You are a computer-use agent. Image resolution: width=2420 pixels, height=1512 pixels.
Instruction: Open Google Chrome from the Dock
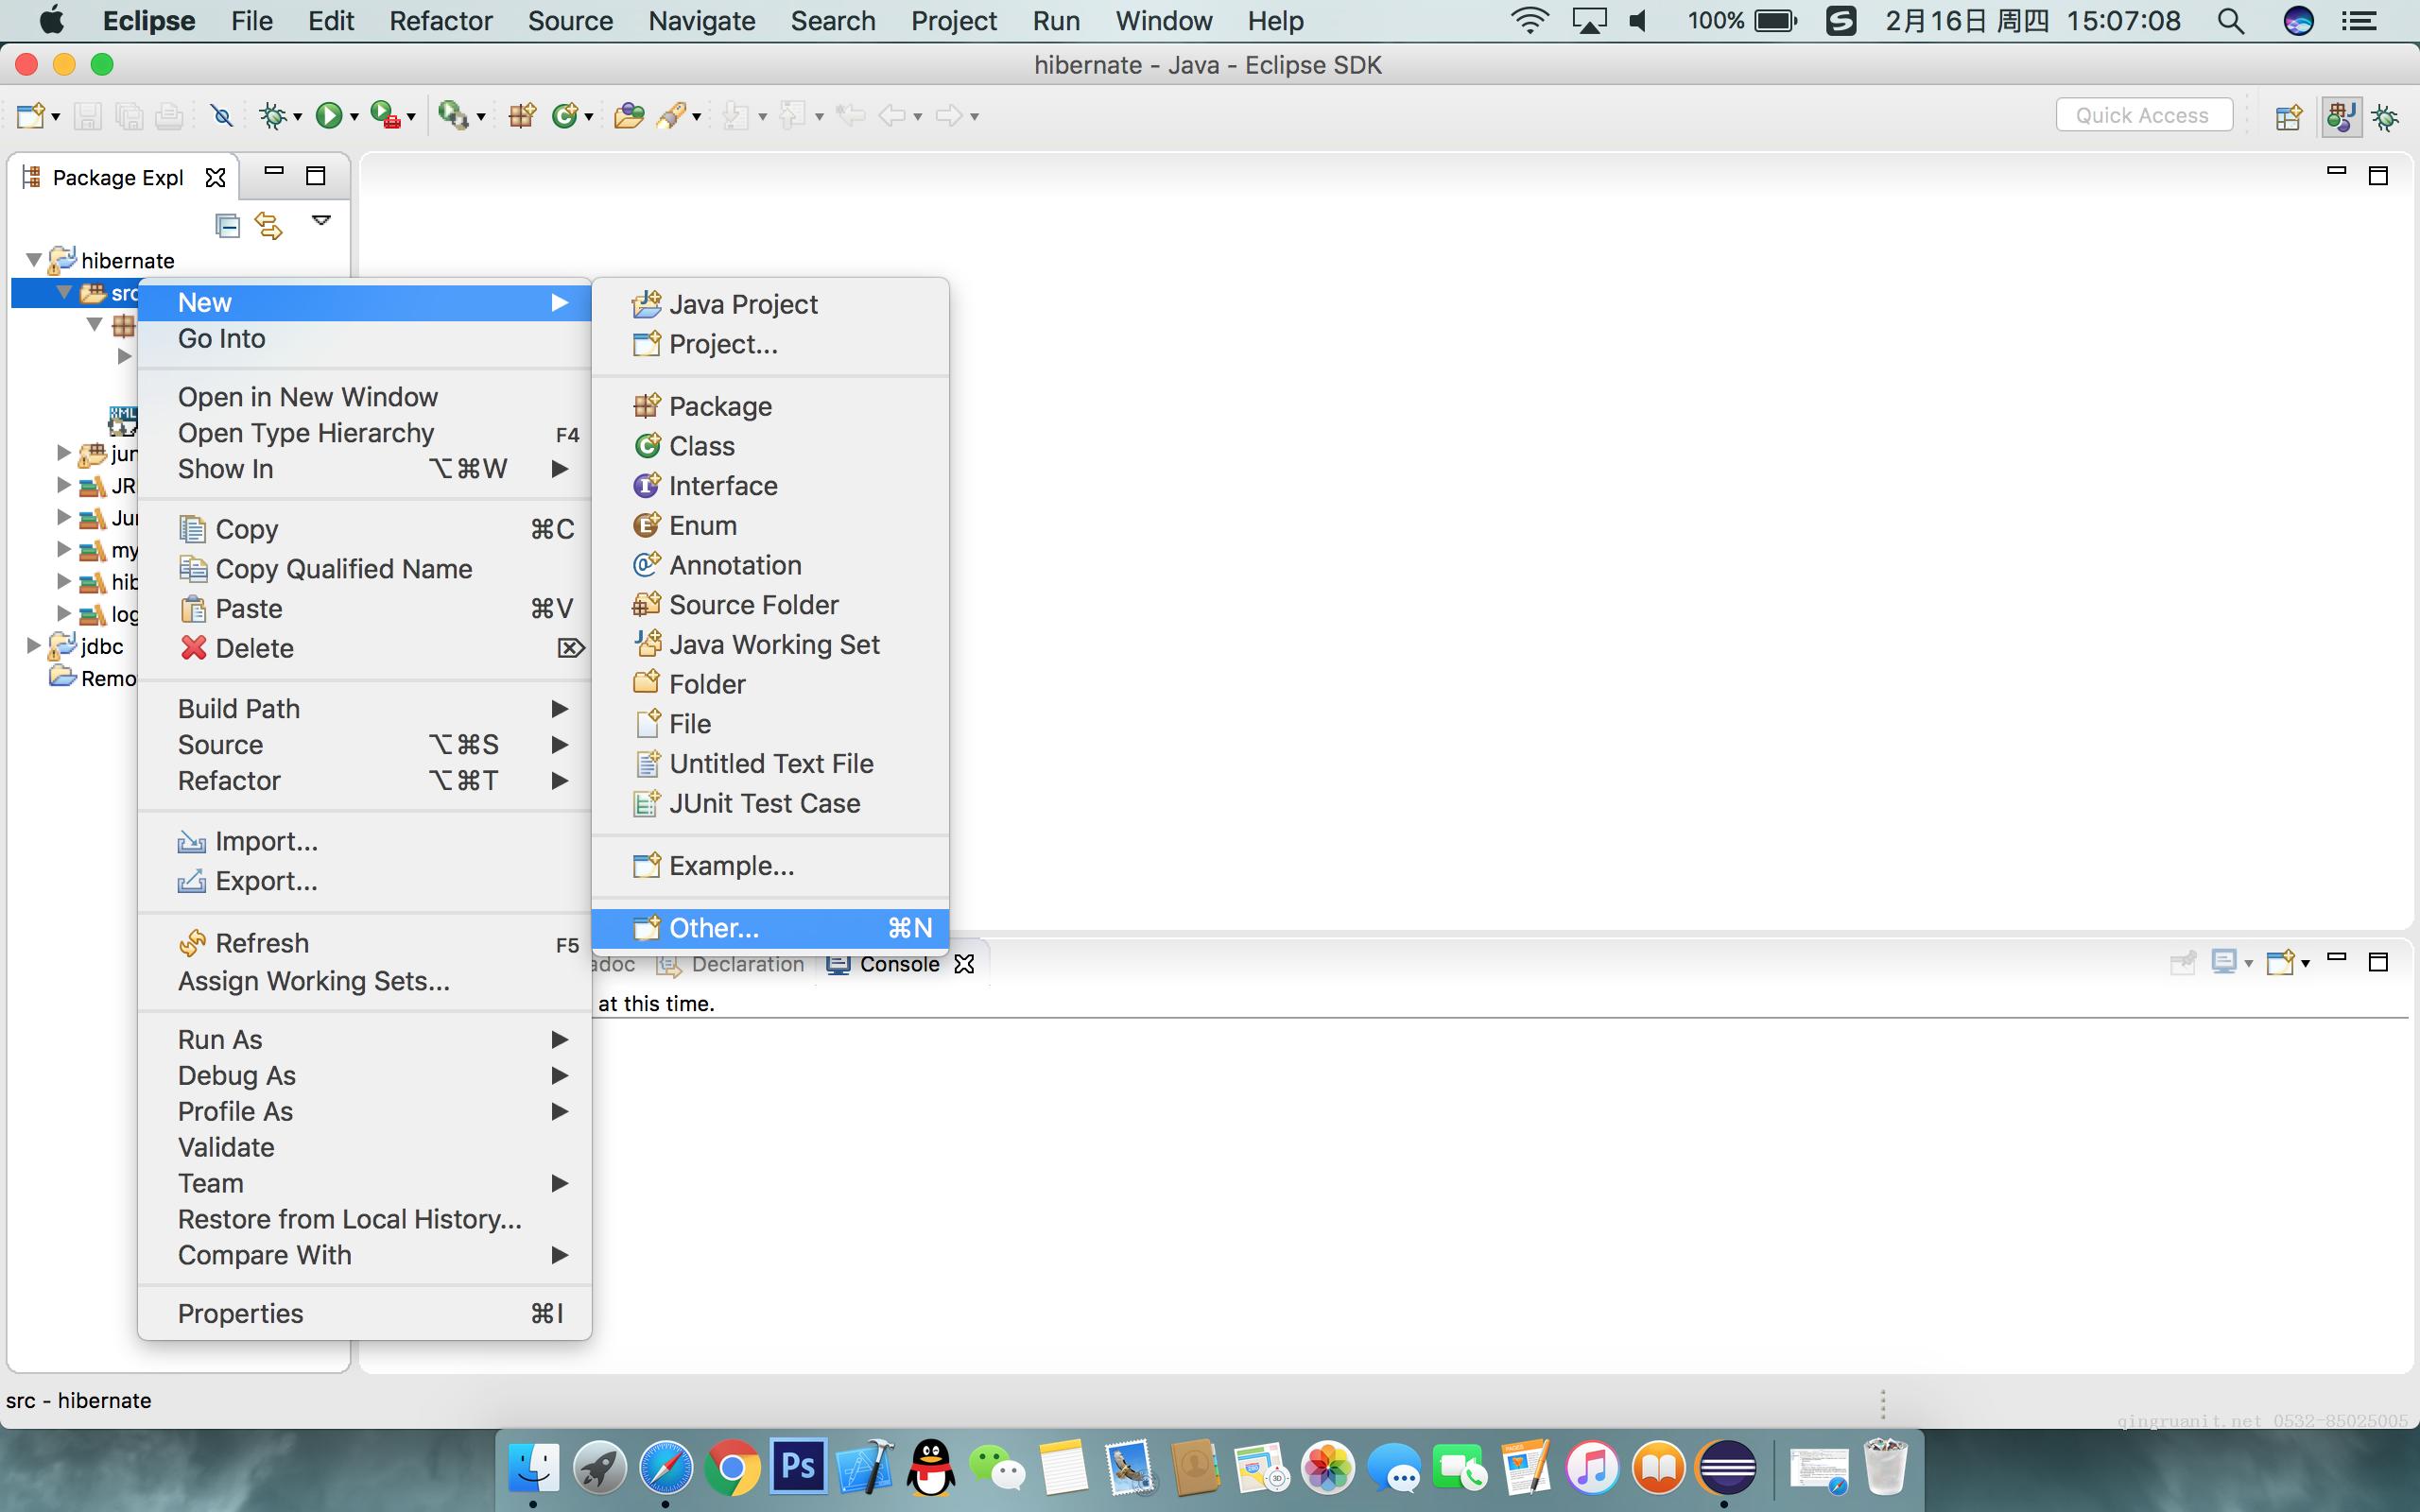point(732,1468)
